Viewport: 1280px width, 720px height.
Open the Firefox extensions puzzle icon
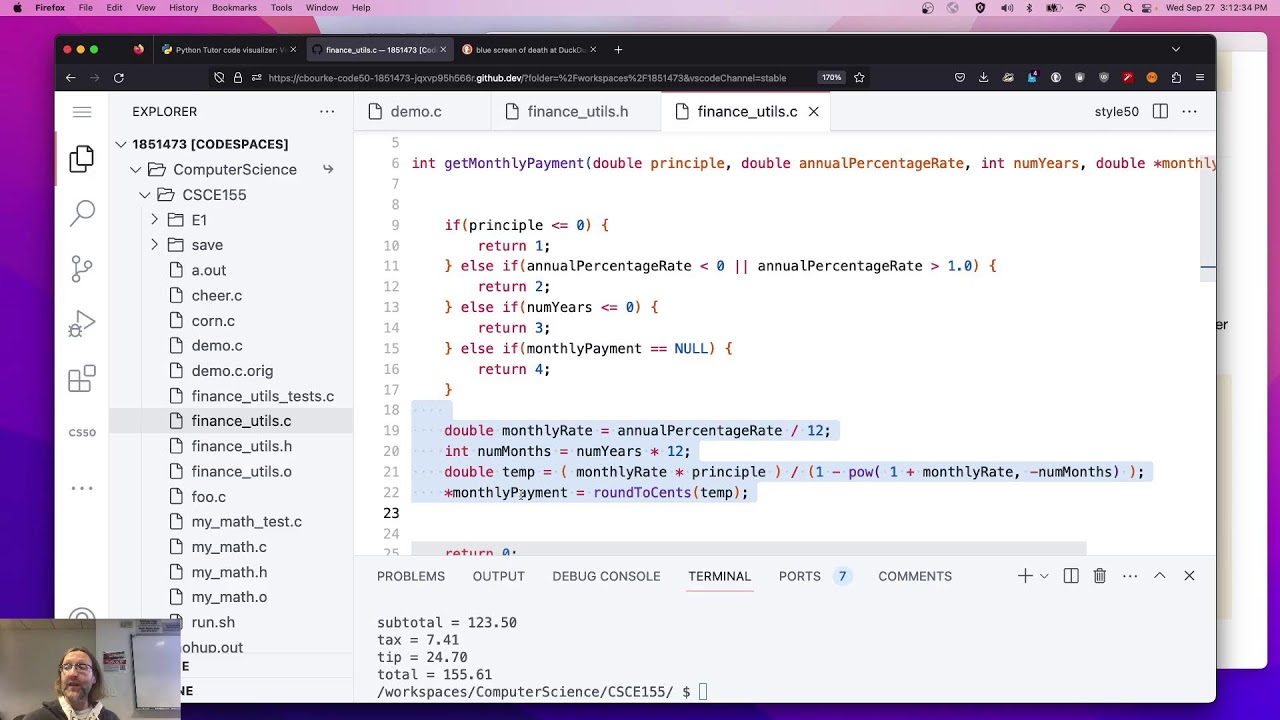coord(1176,78)
